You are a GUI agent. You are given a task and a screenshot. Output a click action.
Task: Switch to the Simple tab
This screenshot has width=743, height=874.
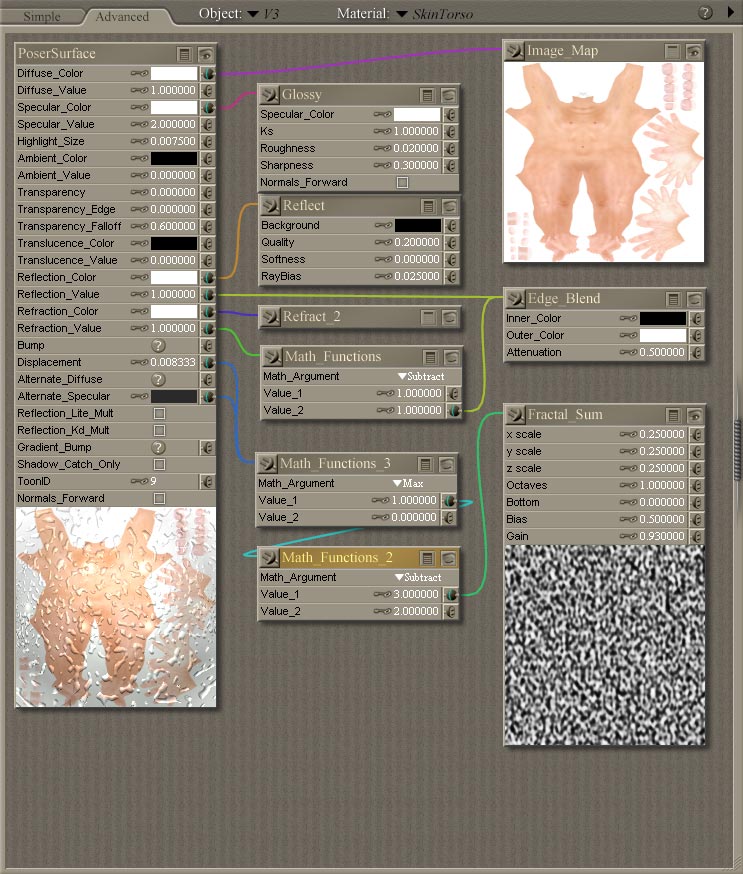42,17
